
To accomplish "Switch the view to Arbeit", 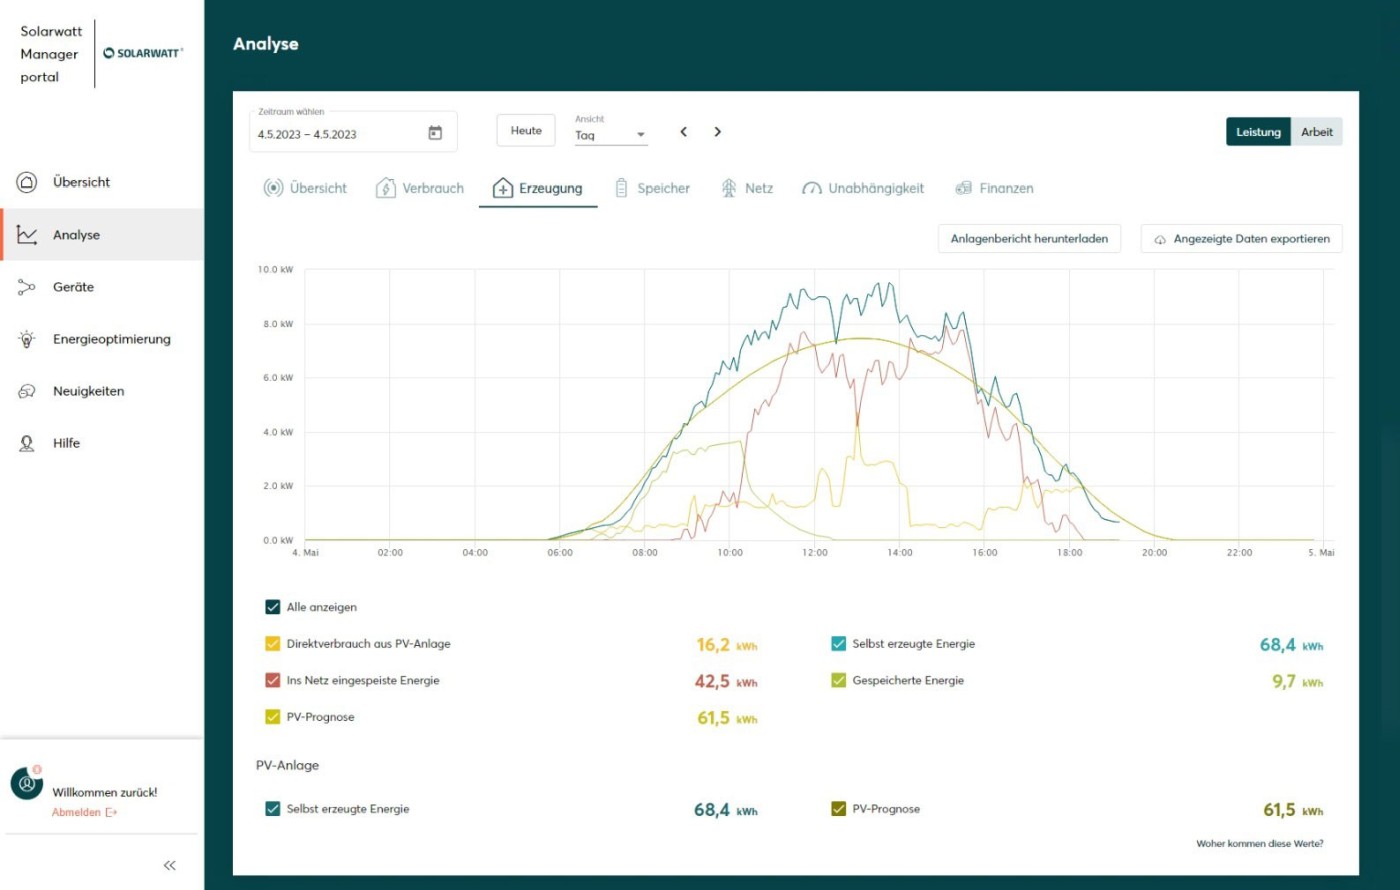I will click(1316, 132).
